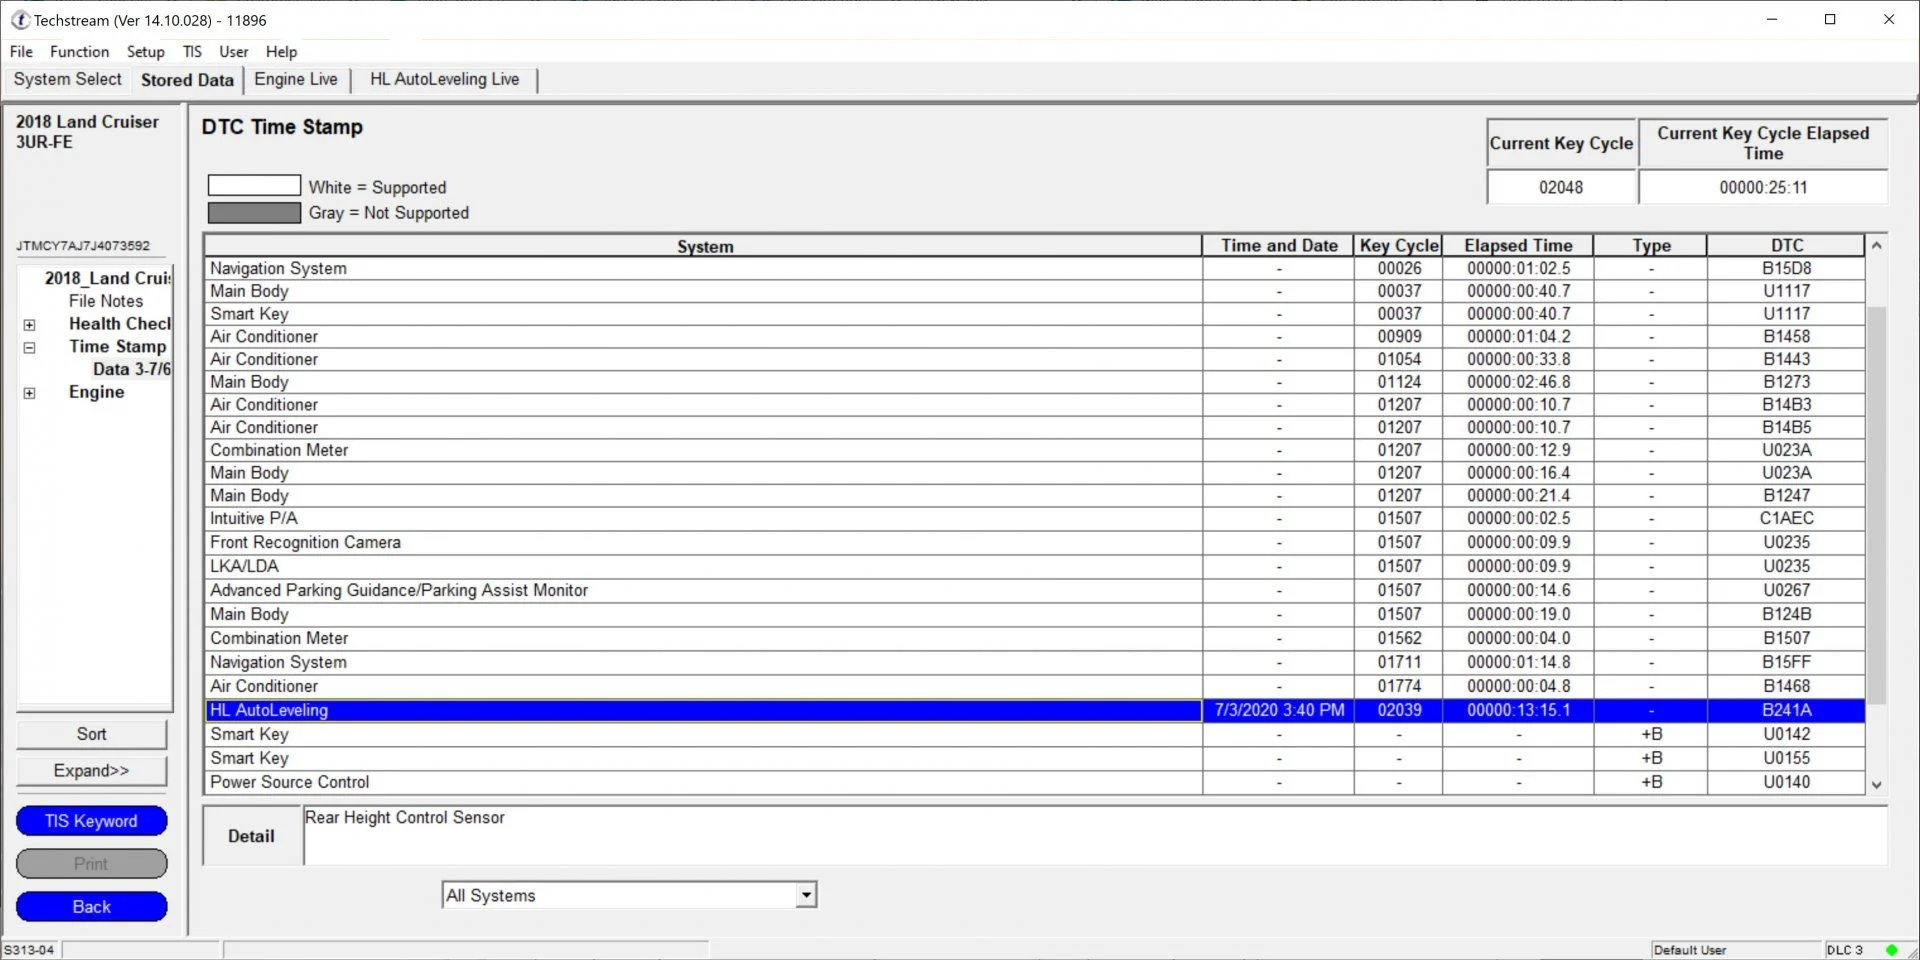This screenshot has width=1920, height=960.
Task: Expand the Engine tree node
Action: tap(30, 393)
